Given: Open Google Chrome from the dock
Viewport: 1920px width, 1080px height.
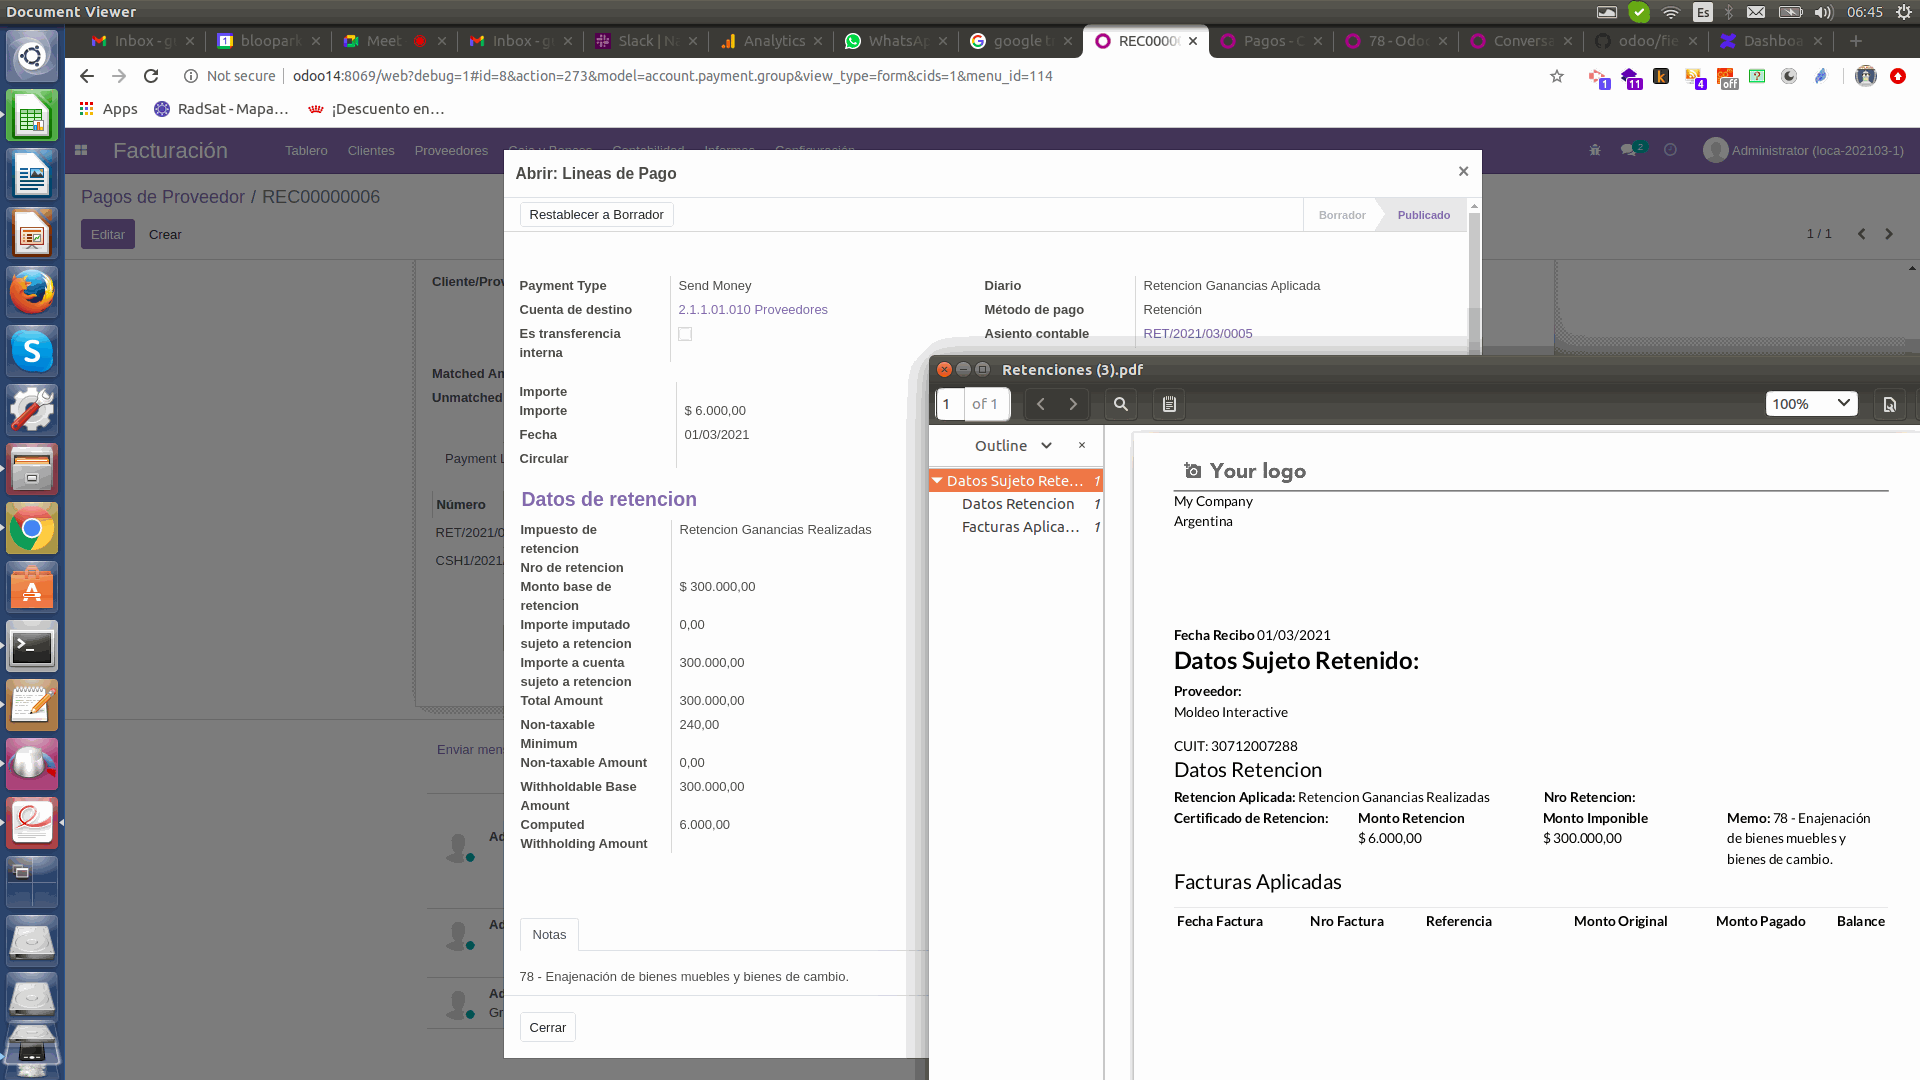Looking at the screenshot, I should pos(32,528).
